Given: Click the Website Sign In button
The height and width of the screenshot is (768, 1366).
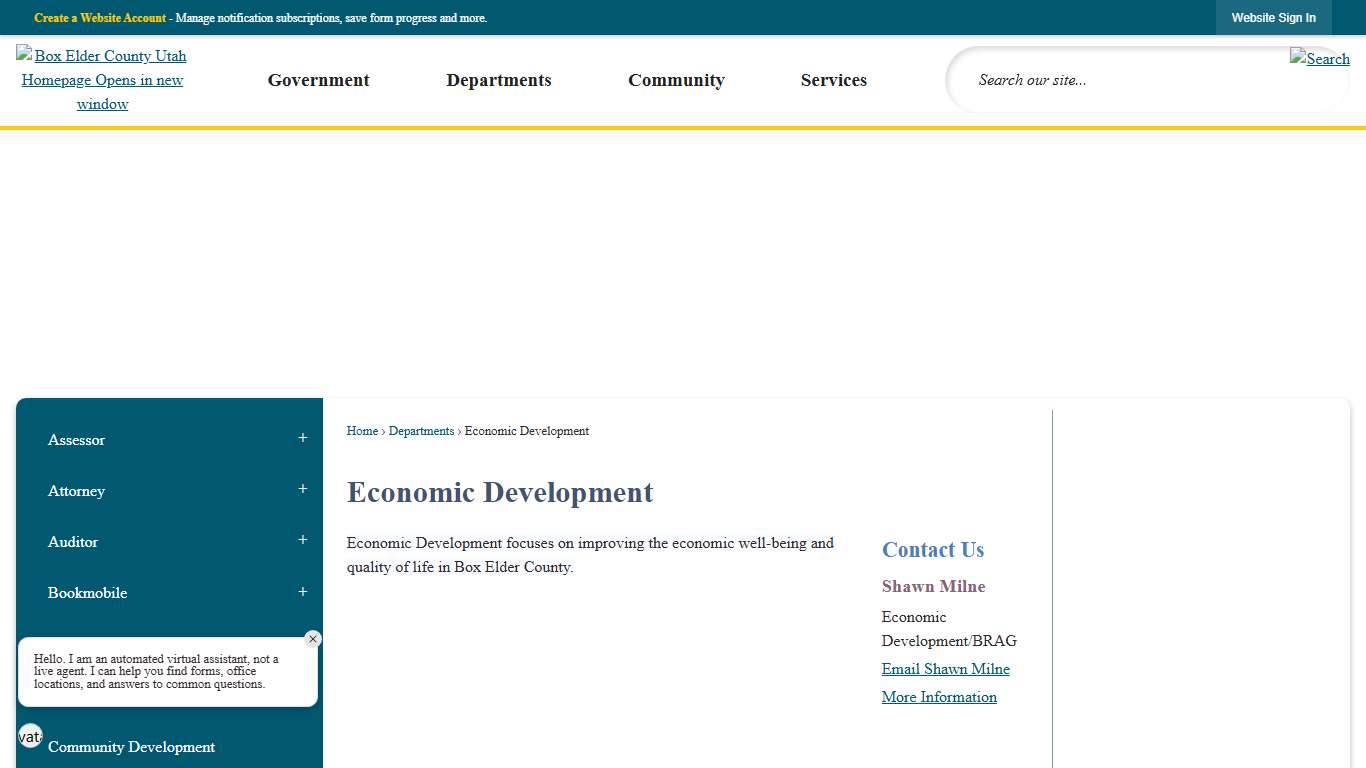Looking at the screenshot, I should (x=1273, y=17).
